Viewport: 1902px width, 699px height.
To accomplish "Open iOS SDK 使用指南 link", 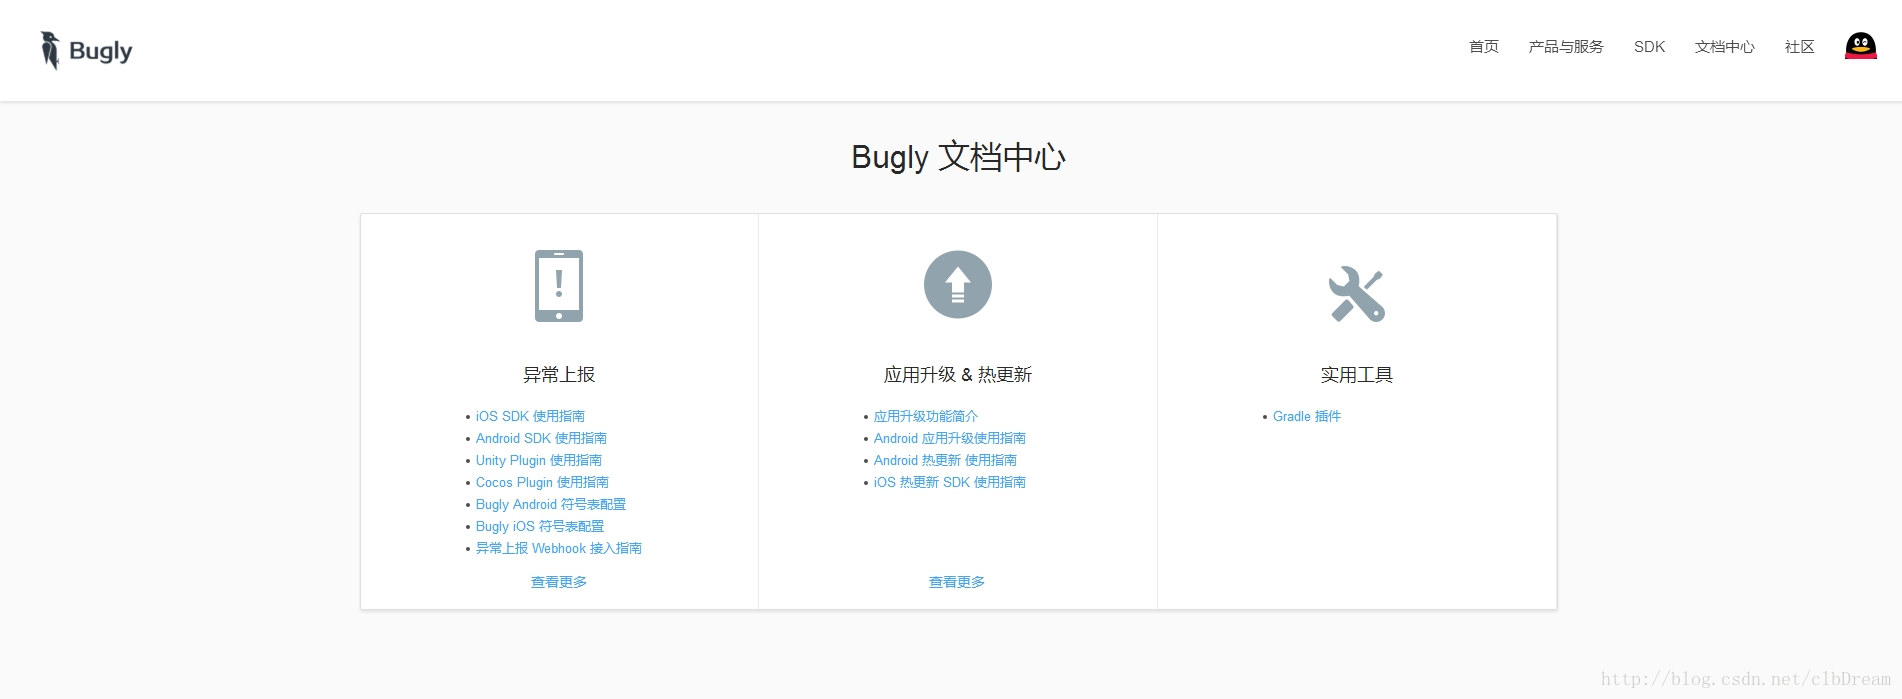I will pos(530,416).
